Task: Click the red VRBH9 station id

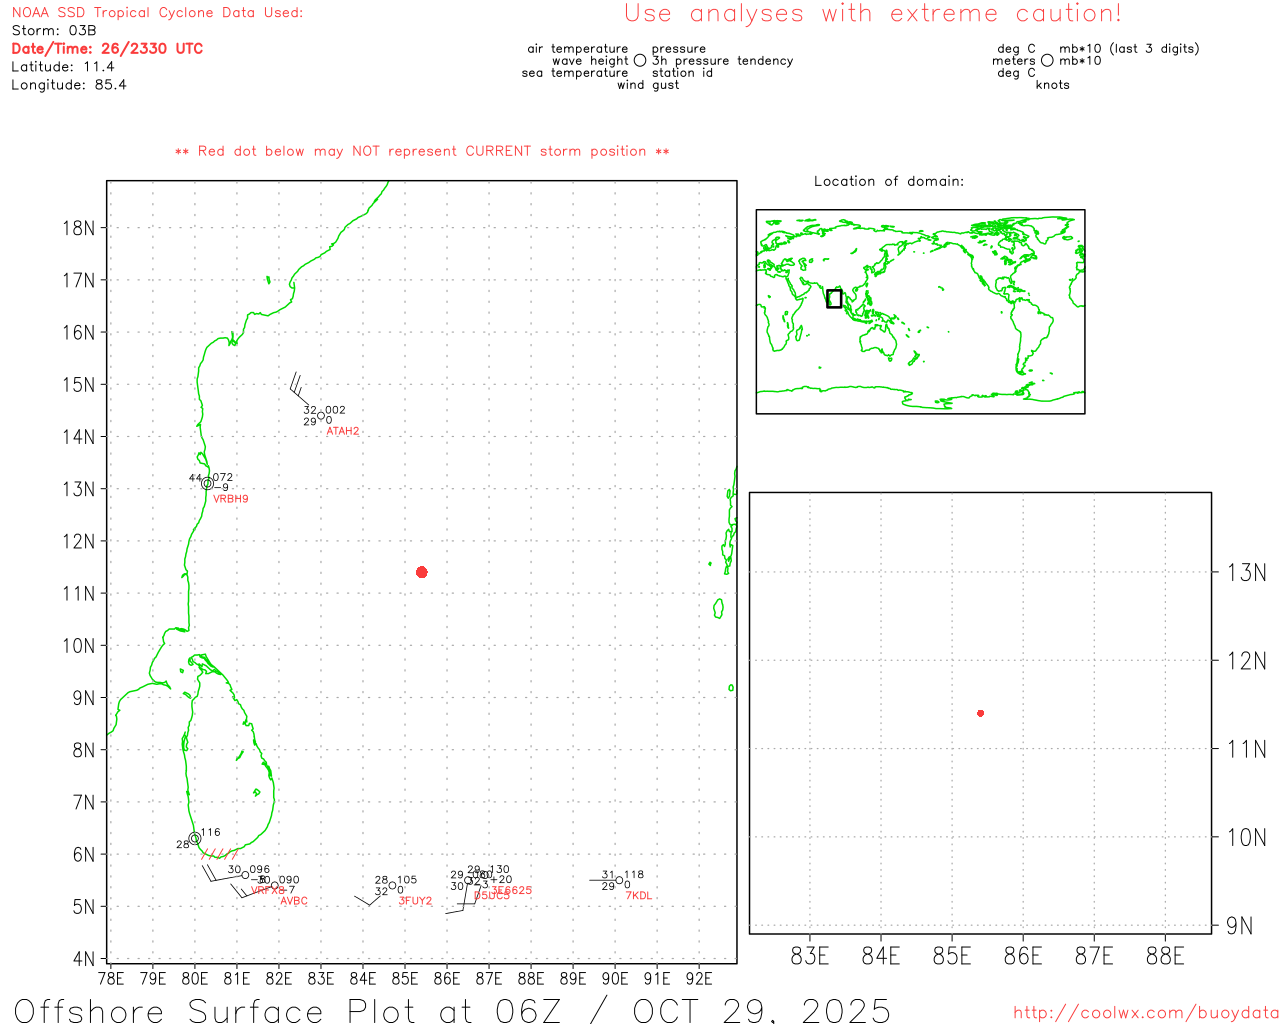Action: (x=231, y=499)
